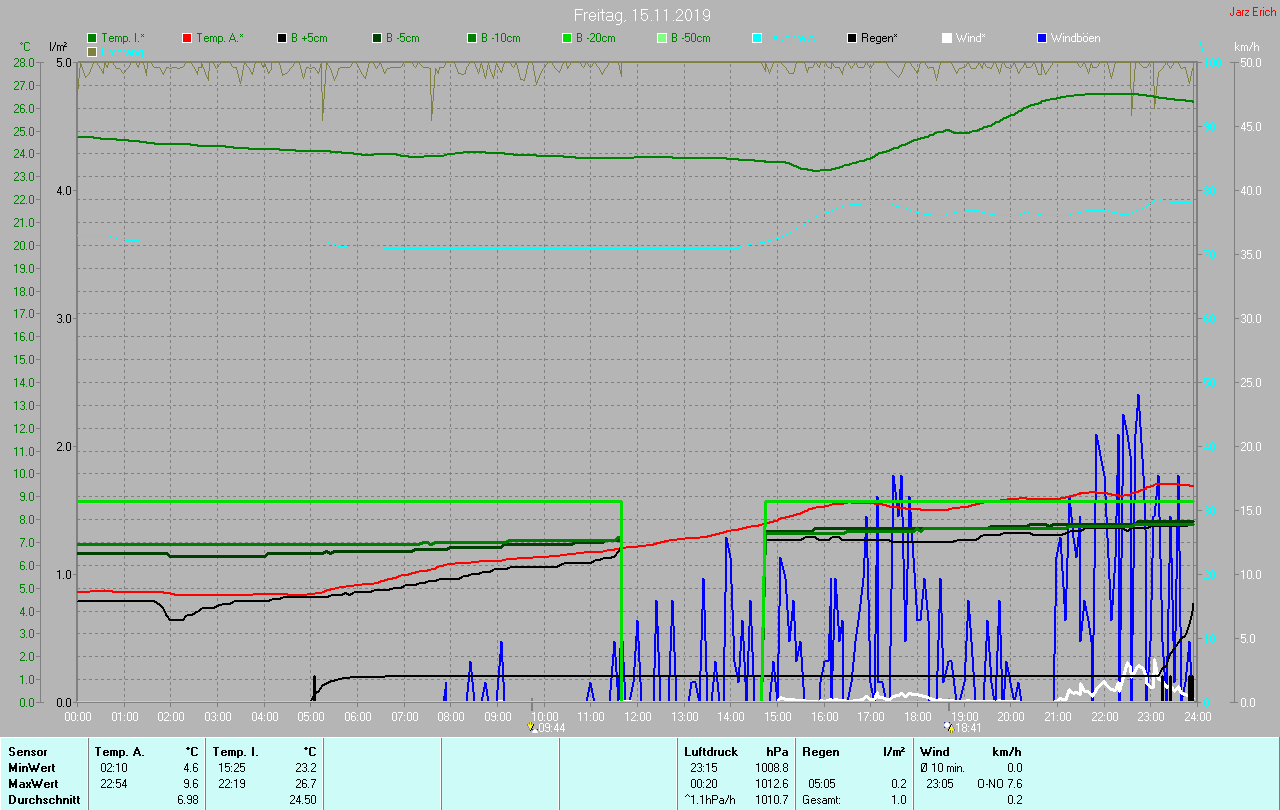Click the rain total value '1.0'

tap(899, 800)
